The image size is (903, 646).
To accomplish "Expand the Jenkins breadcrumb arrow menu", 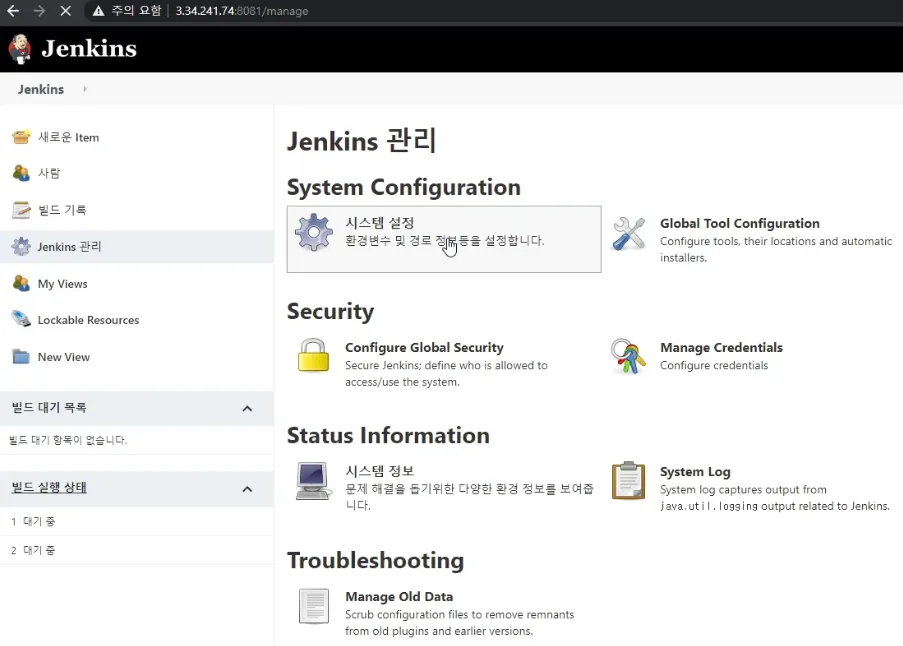I will click(85, 89).
